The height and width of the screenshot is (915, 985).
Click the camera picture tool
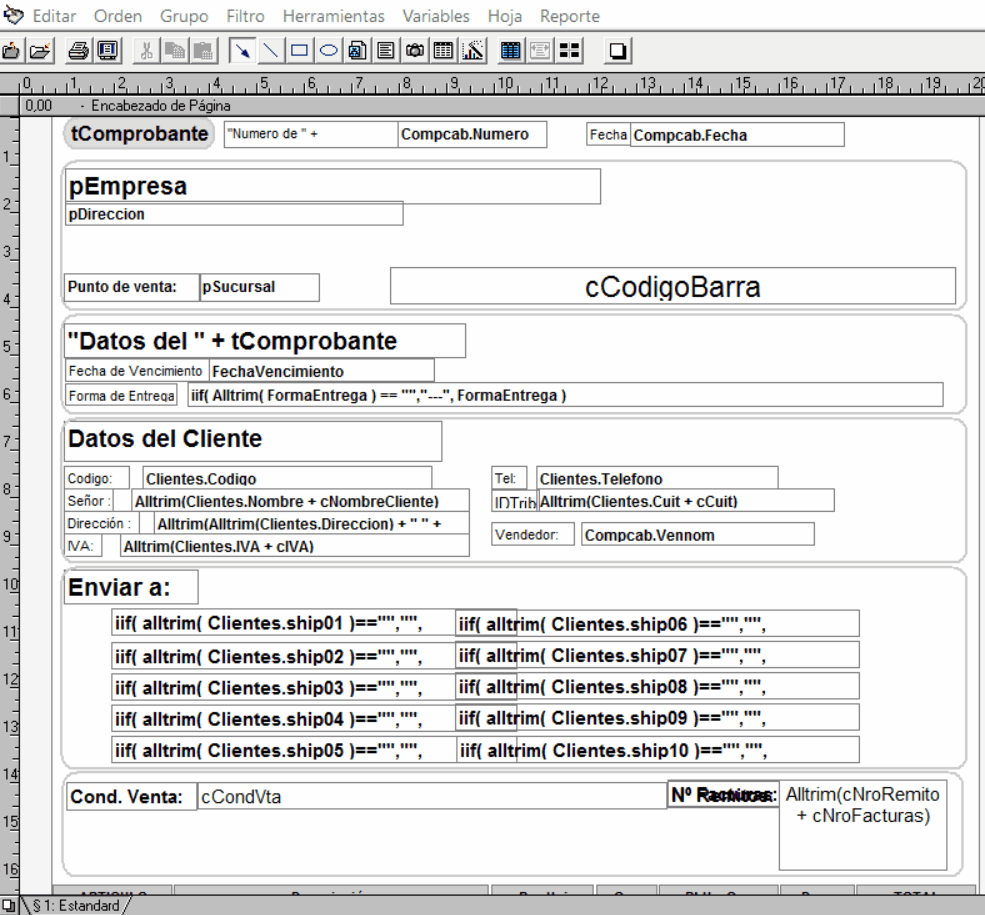(x=415, y=51)
